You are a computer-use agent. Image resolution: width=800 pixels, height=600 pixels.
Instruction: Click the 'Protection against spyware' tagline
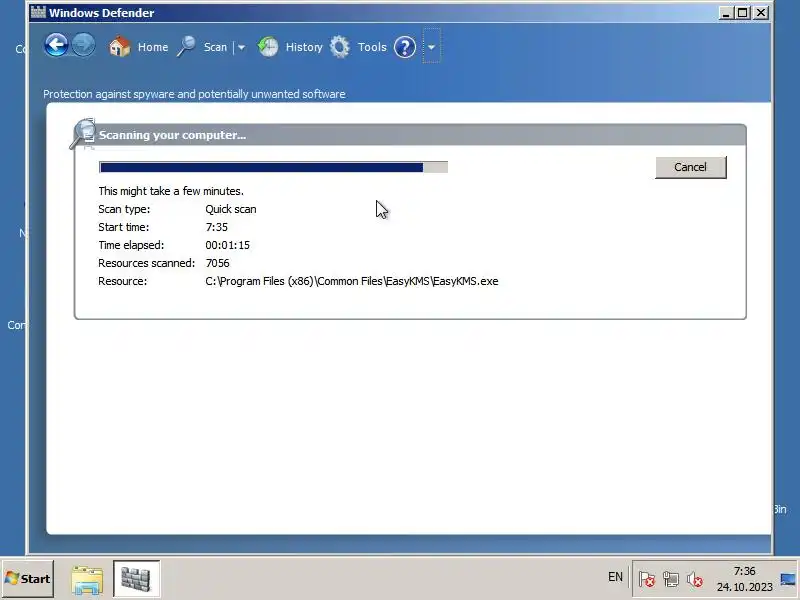tap(194, 94)
